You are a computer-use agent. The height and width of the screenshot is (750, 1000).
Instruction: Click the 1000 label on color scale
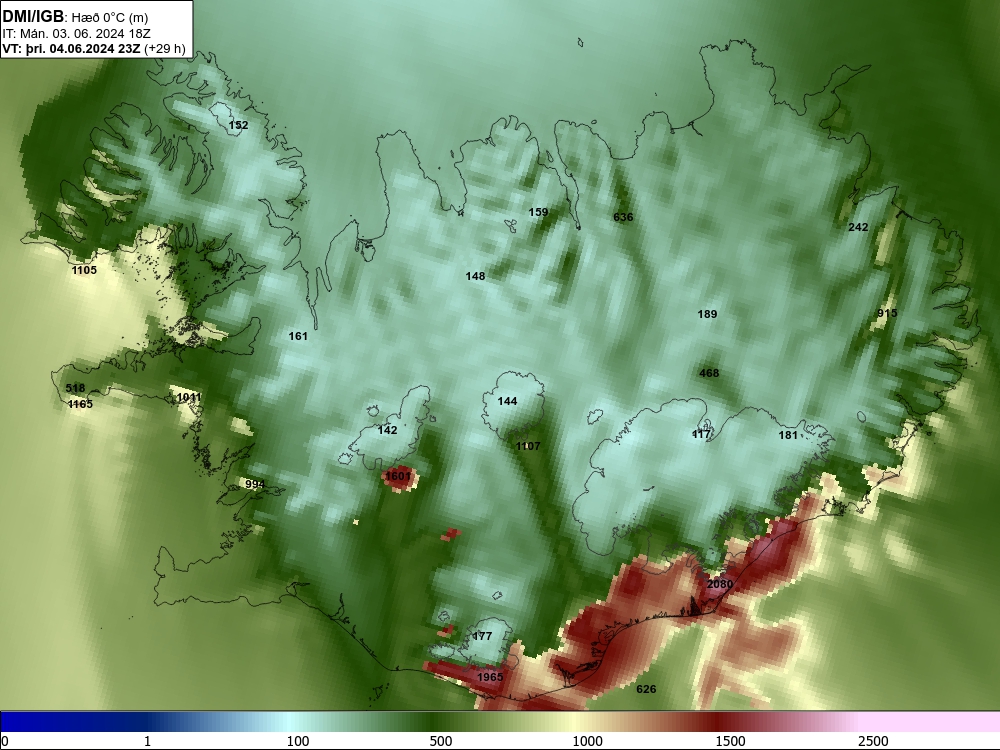coord(587,741)
